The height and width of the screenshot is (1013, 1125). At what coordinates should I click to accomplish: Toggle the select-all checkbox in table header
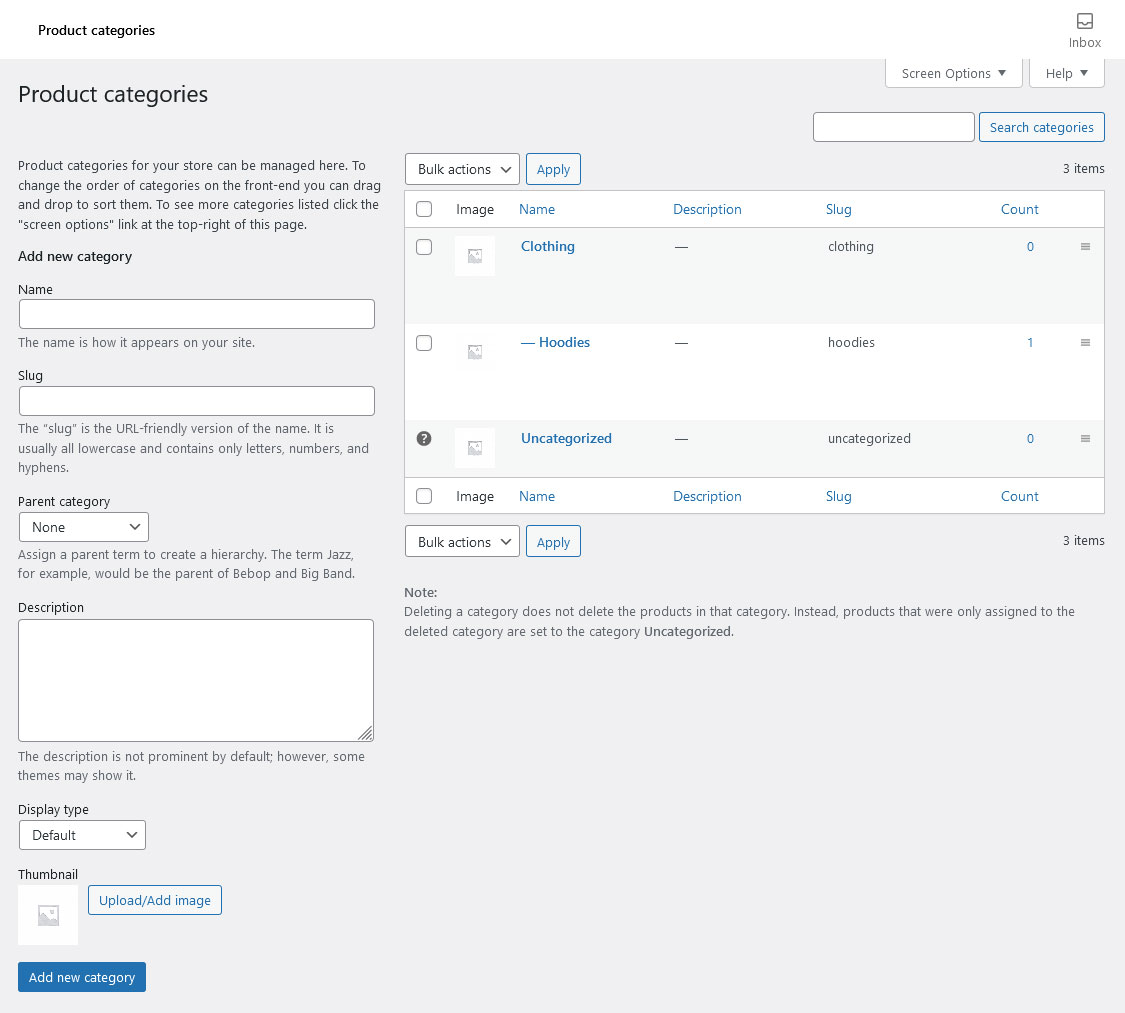pos(424,209)
